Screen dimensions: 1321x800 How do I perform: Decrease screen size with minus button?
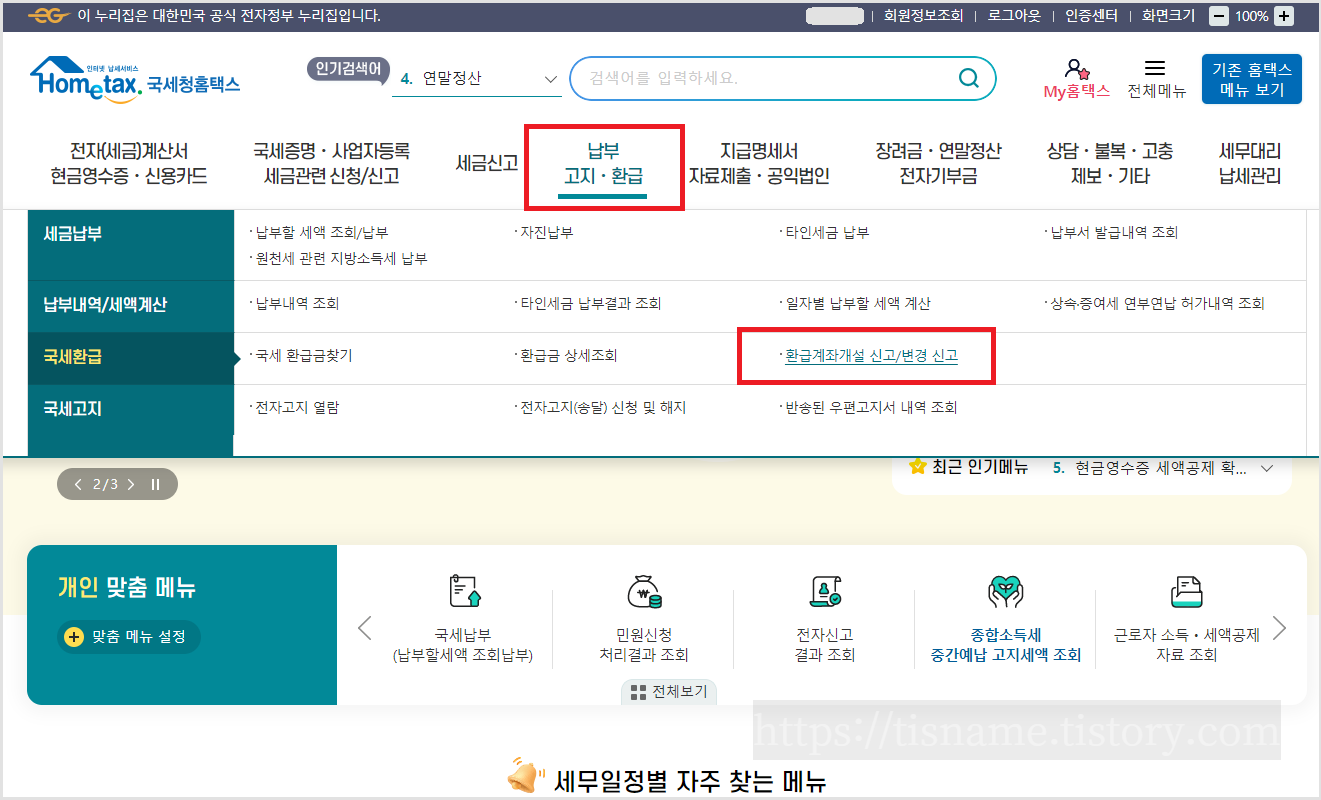1219,16
